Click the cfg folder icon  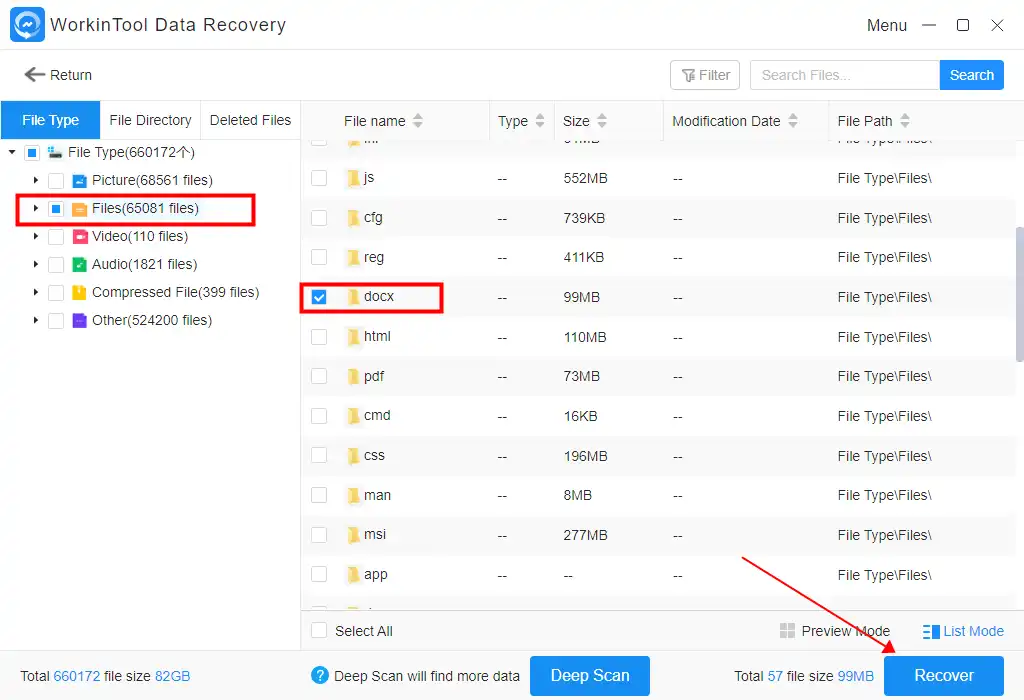click(x=353, y=218)
